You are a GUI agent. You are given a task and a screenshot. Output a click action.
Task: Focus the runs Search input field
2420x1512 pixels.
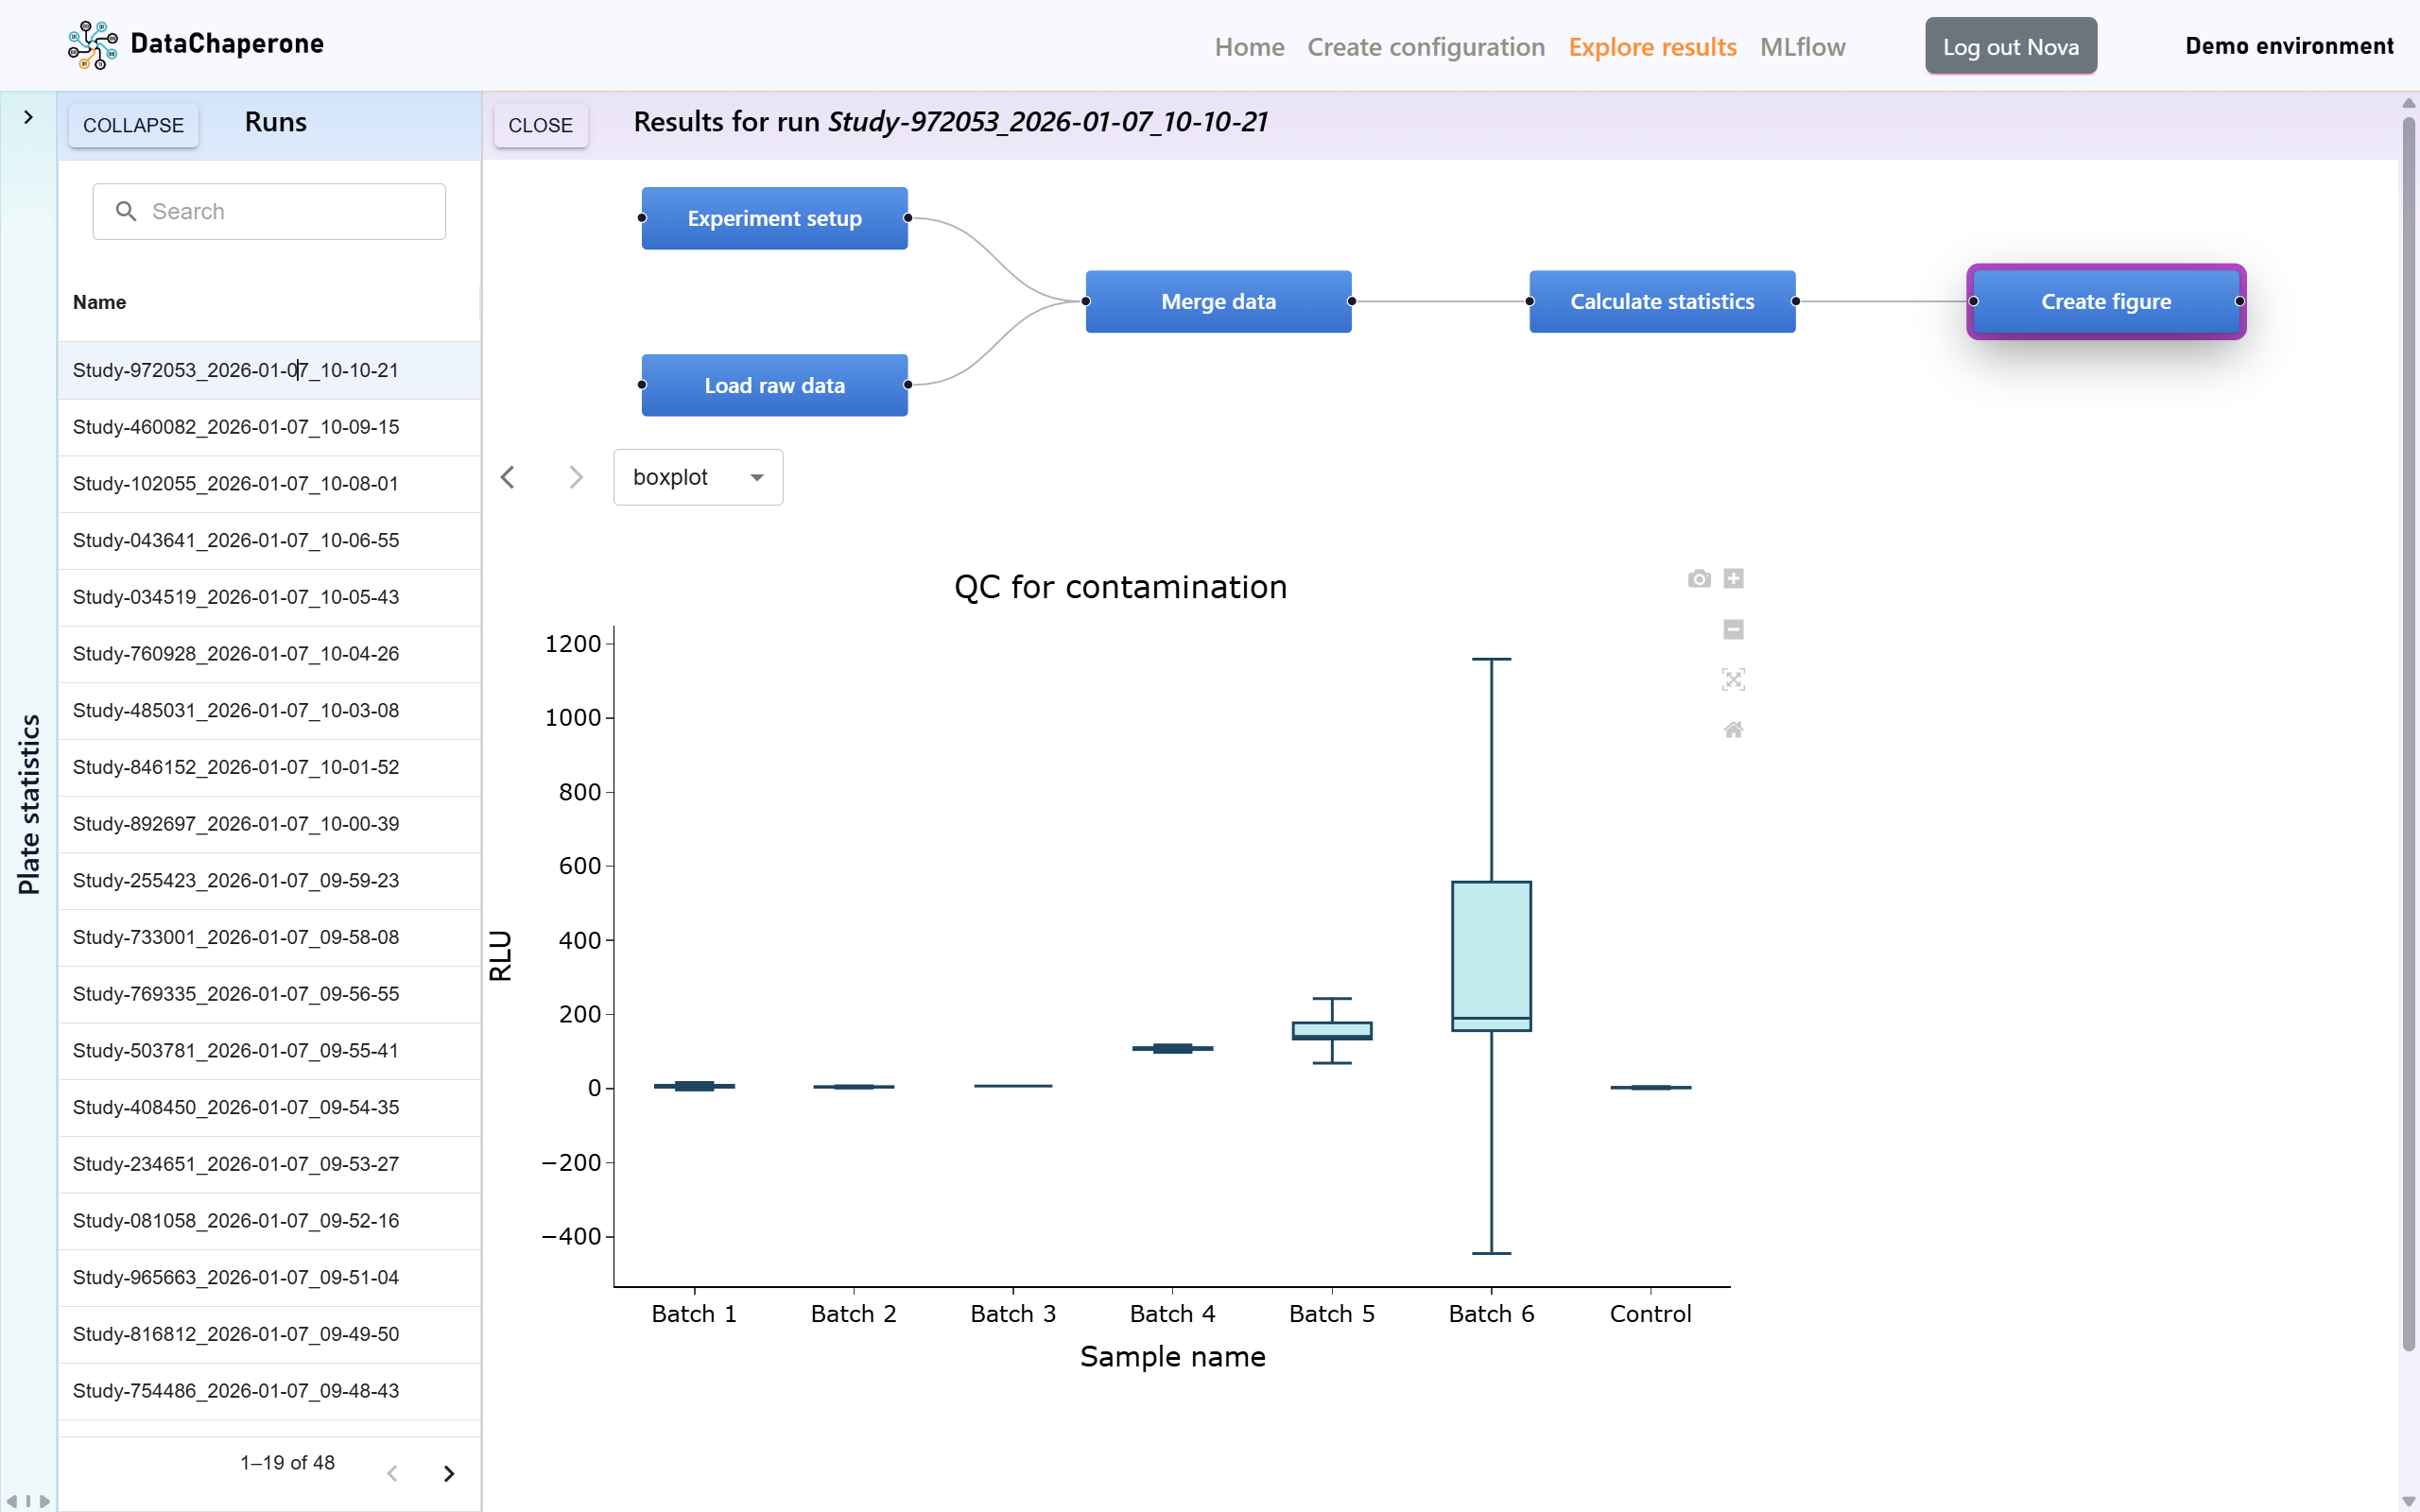(290, 211)
